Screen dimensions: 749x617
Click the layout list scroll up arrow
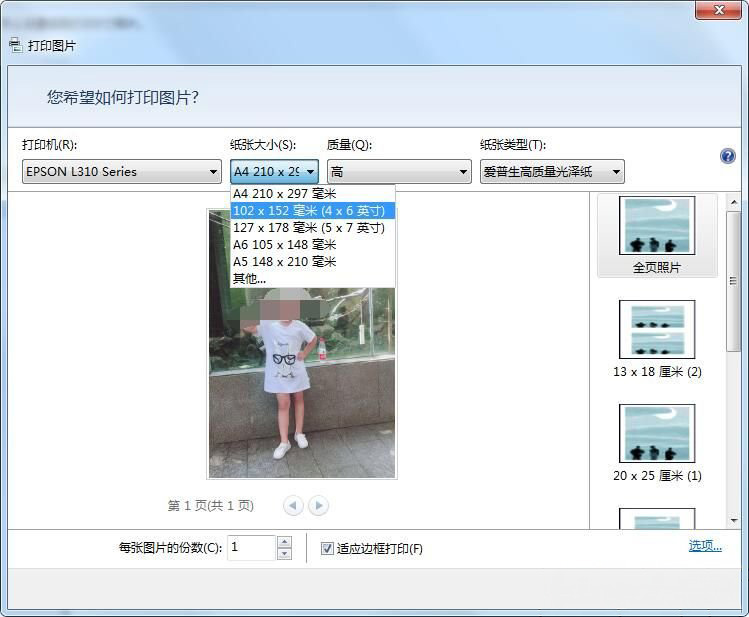(x=734, y=202)
